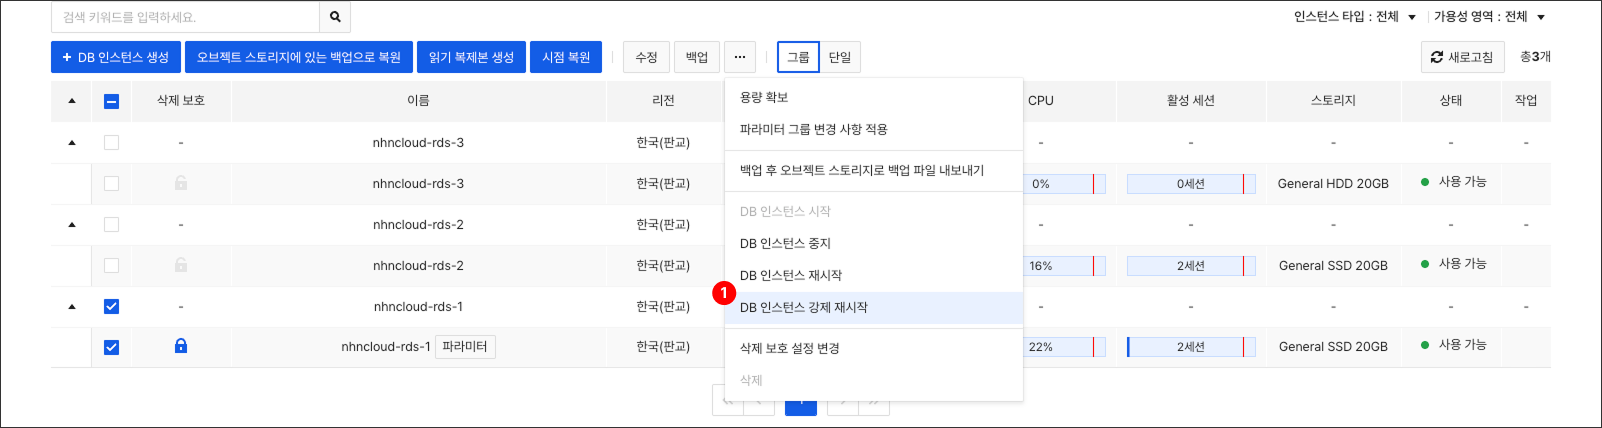The height and width of the screenshot is (428, 1602).
Task: Open the more actions (…) button
Action: click(x=740, y=57)
